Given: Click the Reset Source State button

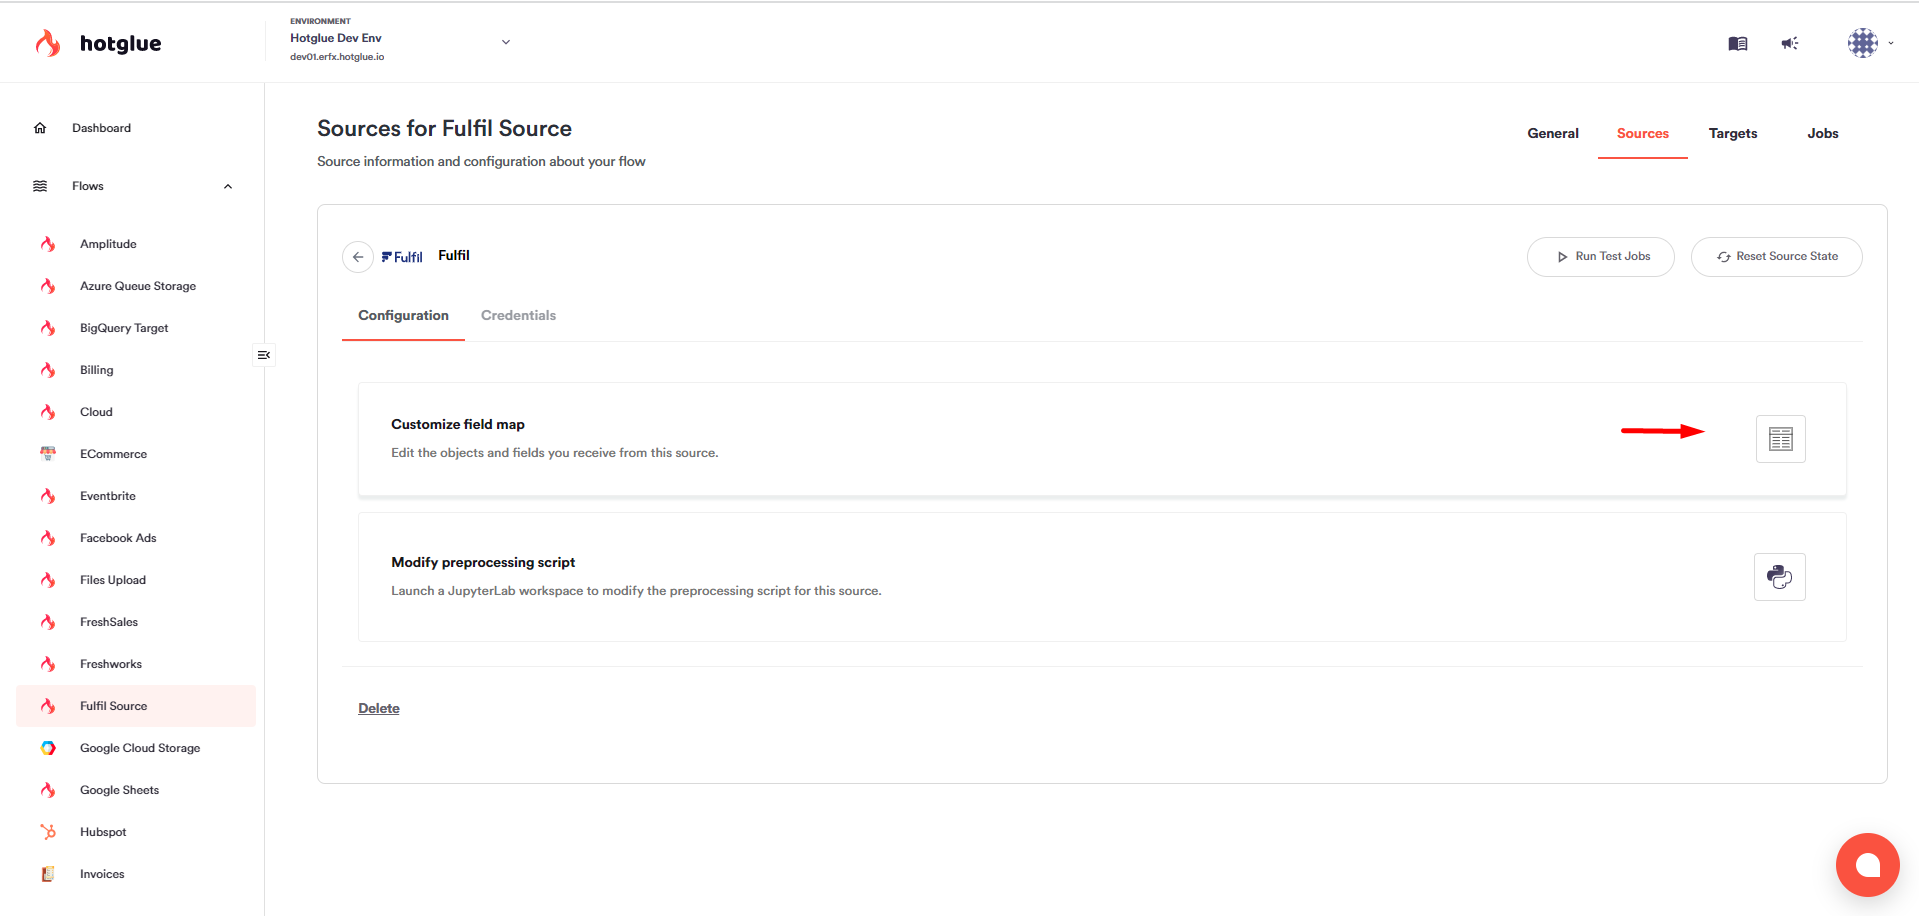Looking at the screenshot, I should click(x=1776, y=257).
